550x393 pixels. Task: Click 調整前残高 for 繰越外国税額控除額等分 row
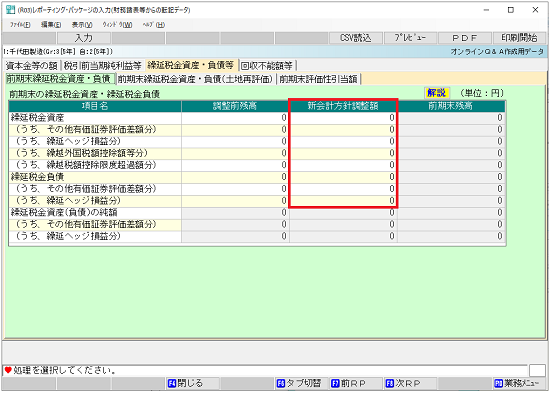[235, 153]
